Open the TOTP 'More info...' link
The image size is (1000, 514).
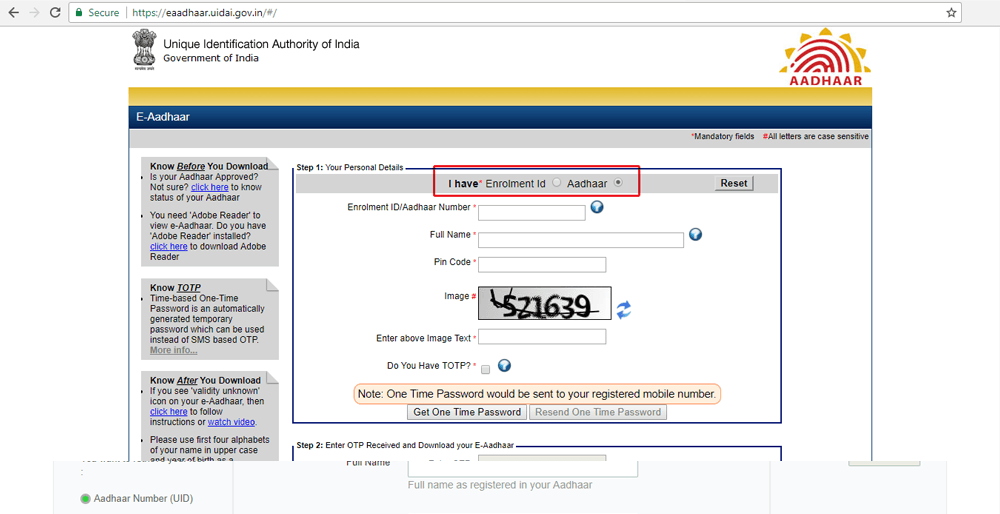tap(173, 350)
